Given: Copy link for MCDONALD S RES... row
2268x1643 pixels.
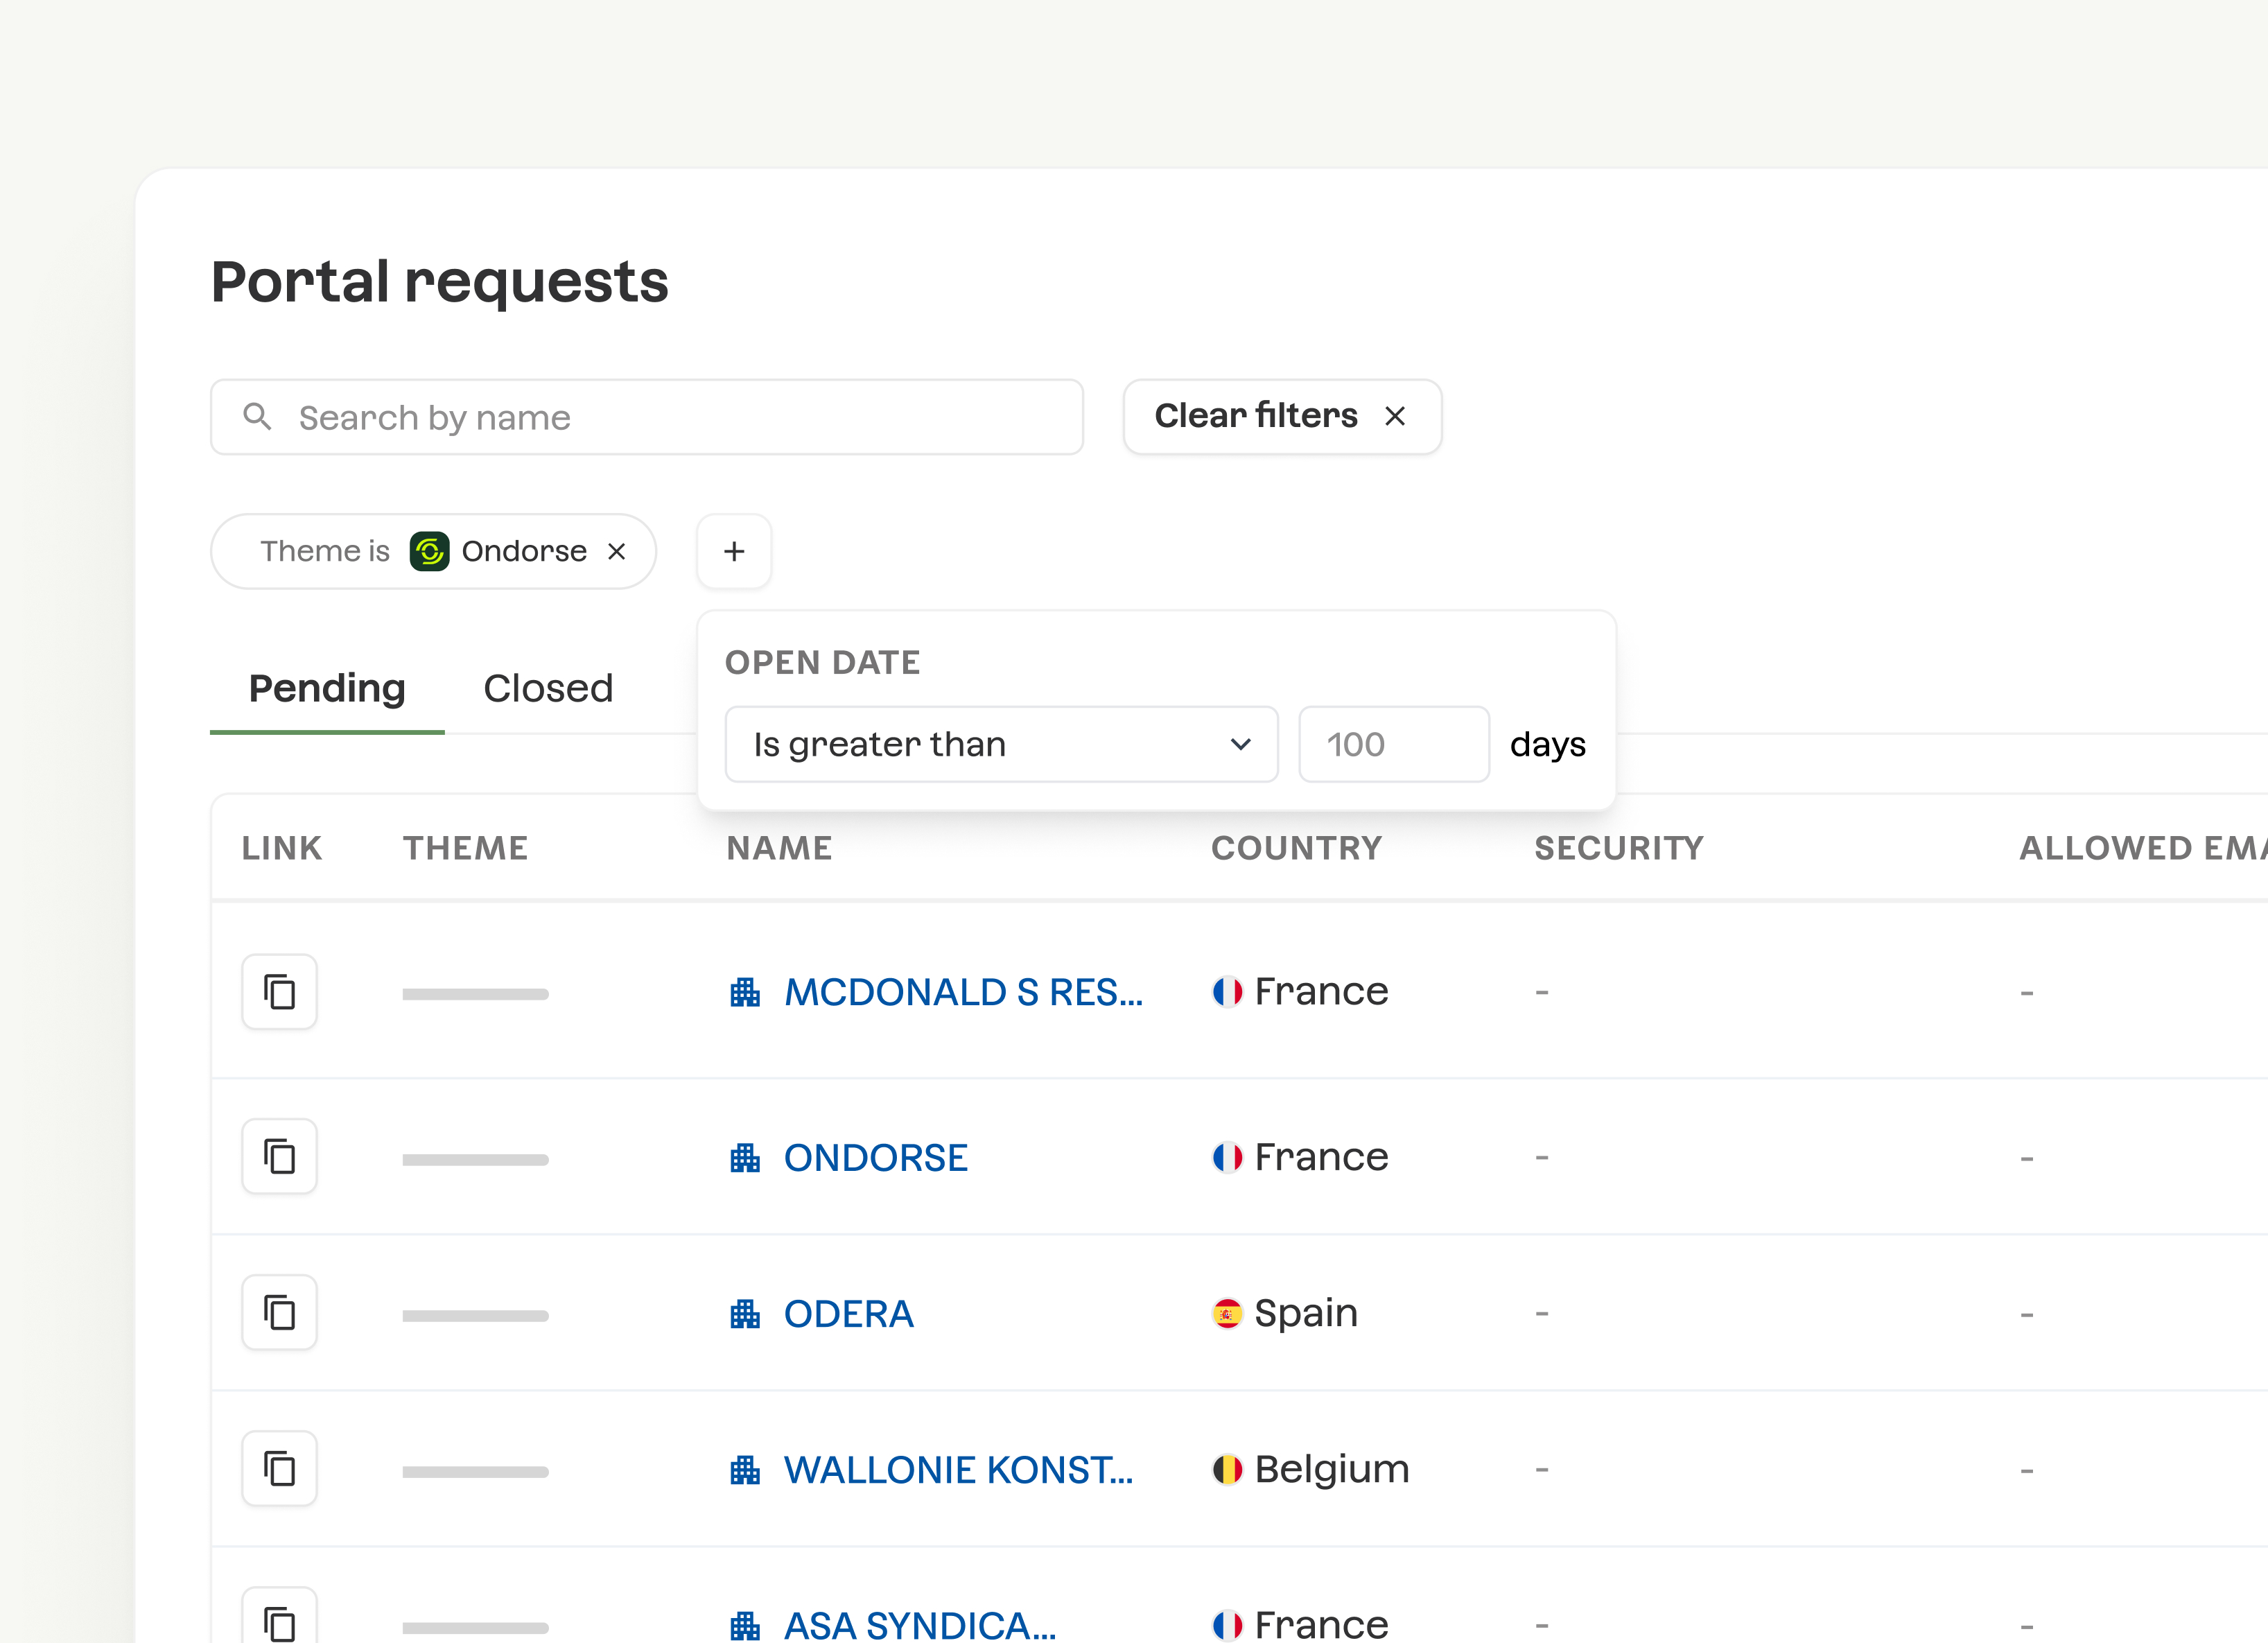Looking at the screenshot, I should point(279,992).
